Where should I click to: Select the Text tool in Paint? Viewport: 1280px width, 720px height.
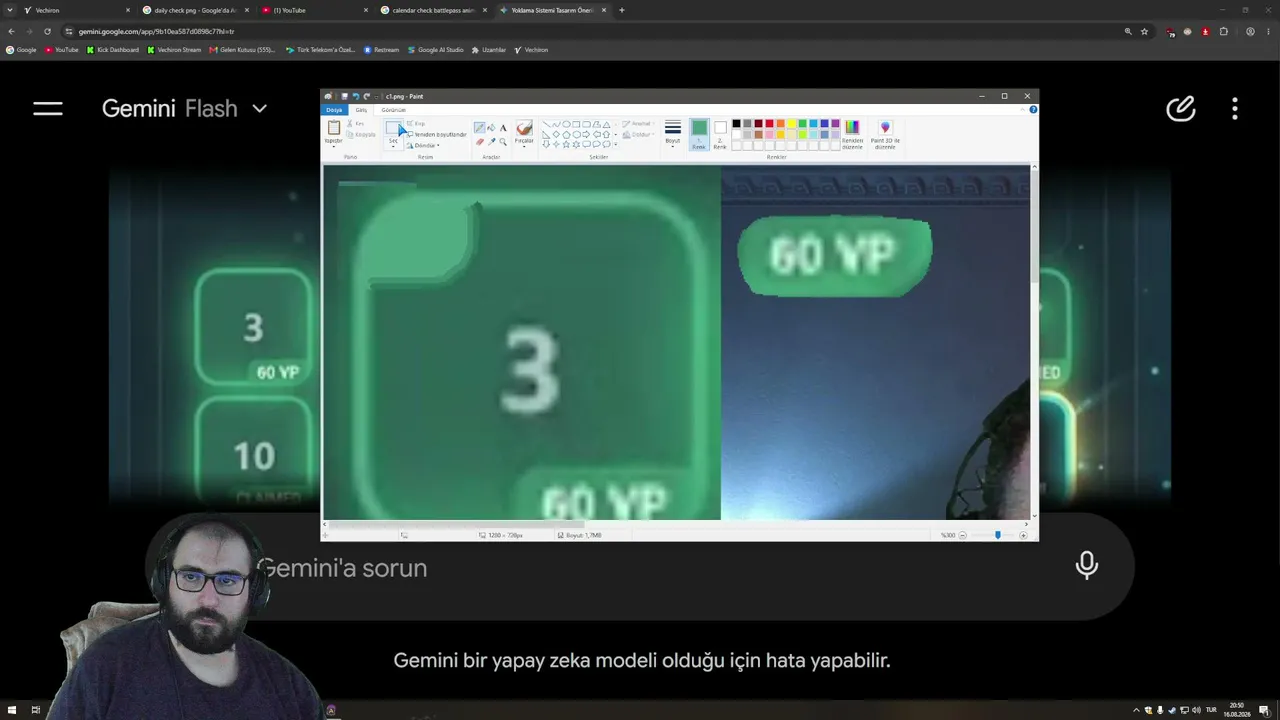click(503, 128)
